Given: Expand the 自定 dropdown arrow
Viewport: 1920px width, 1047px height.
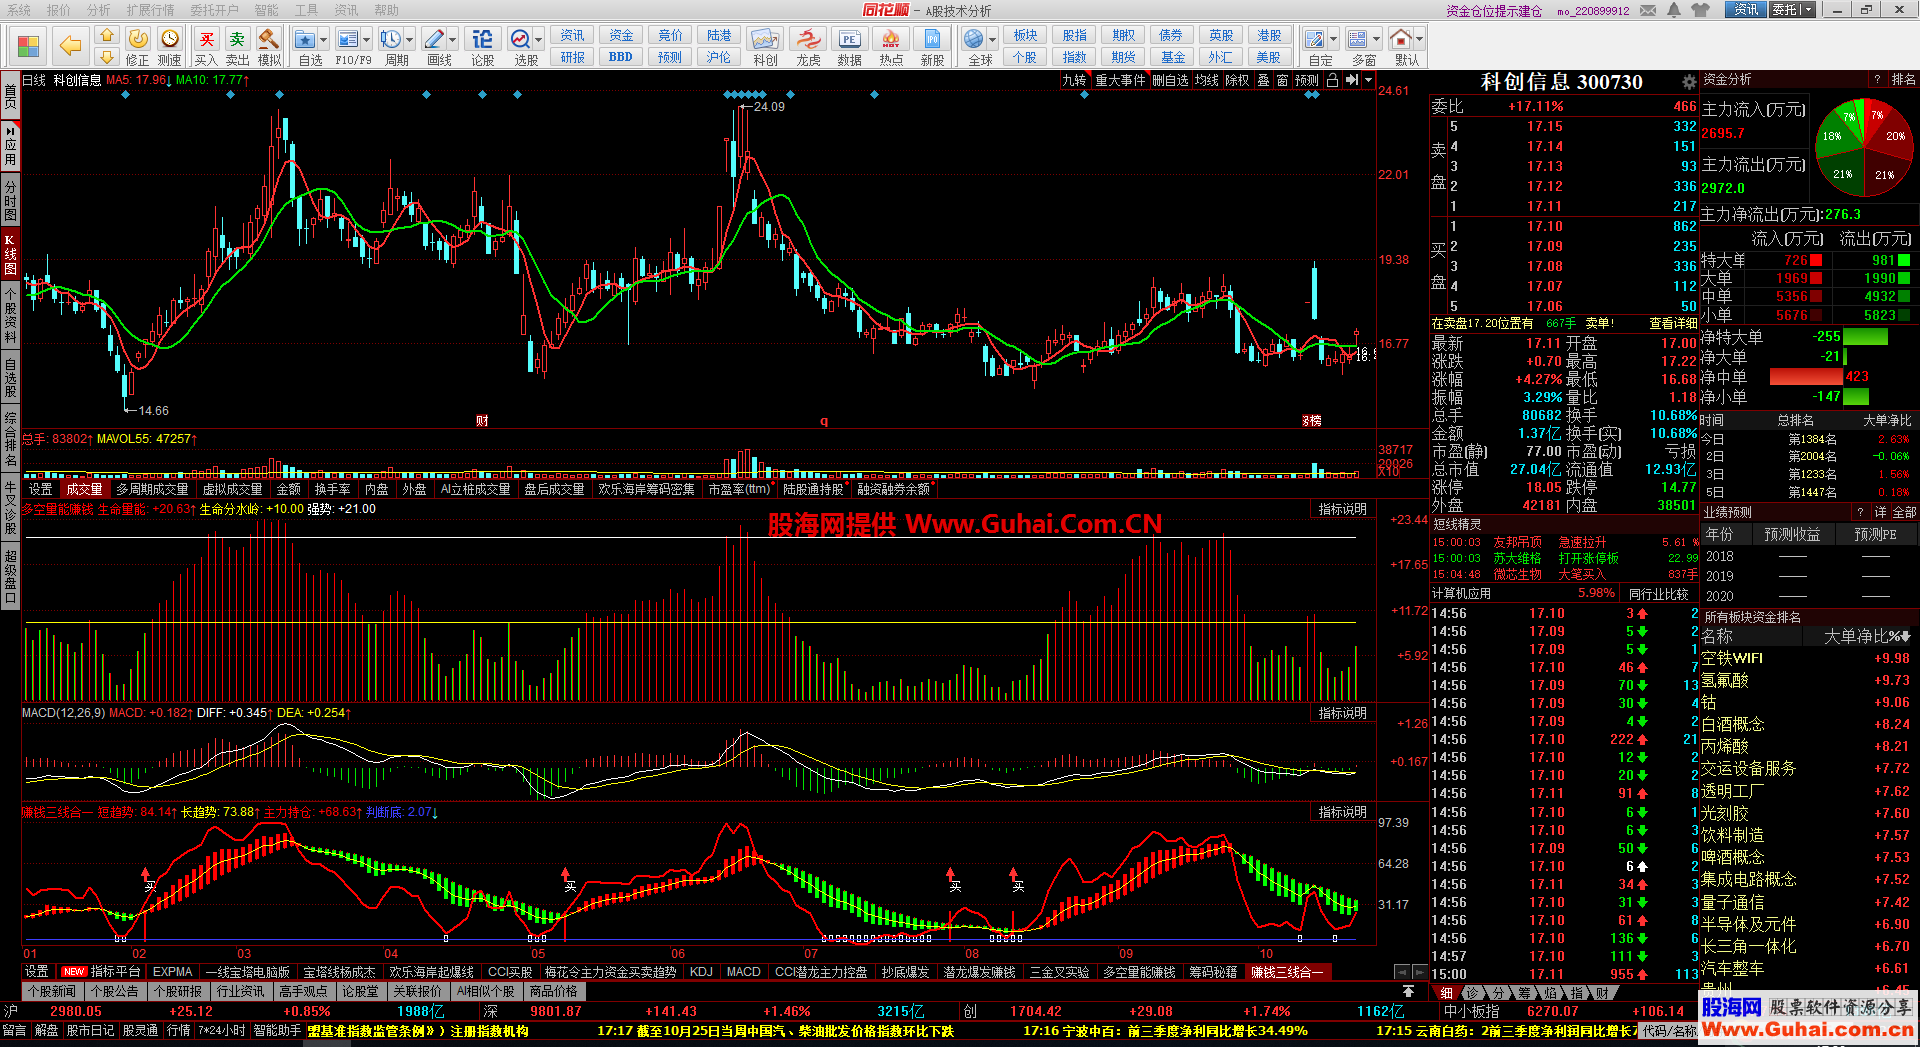Looking at the screenshot, I should (1333, 40).
